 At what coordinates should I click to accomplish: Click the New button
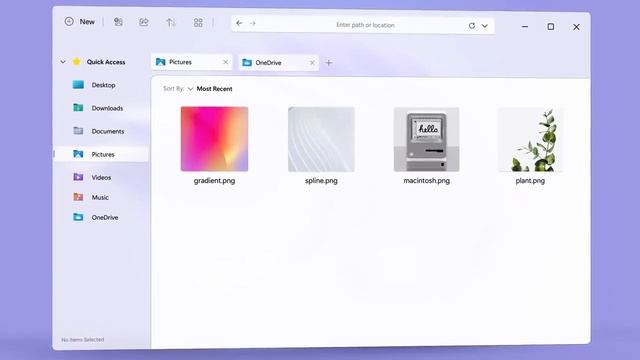[x=80, y=22]
